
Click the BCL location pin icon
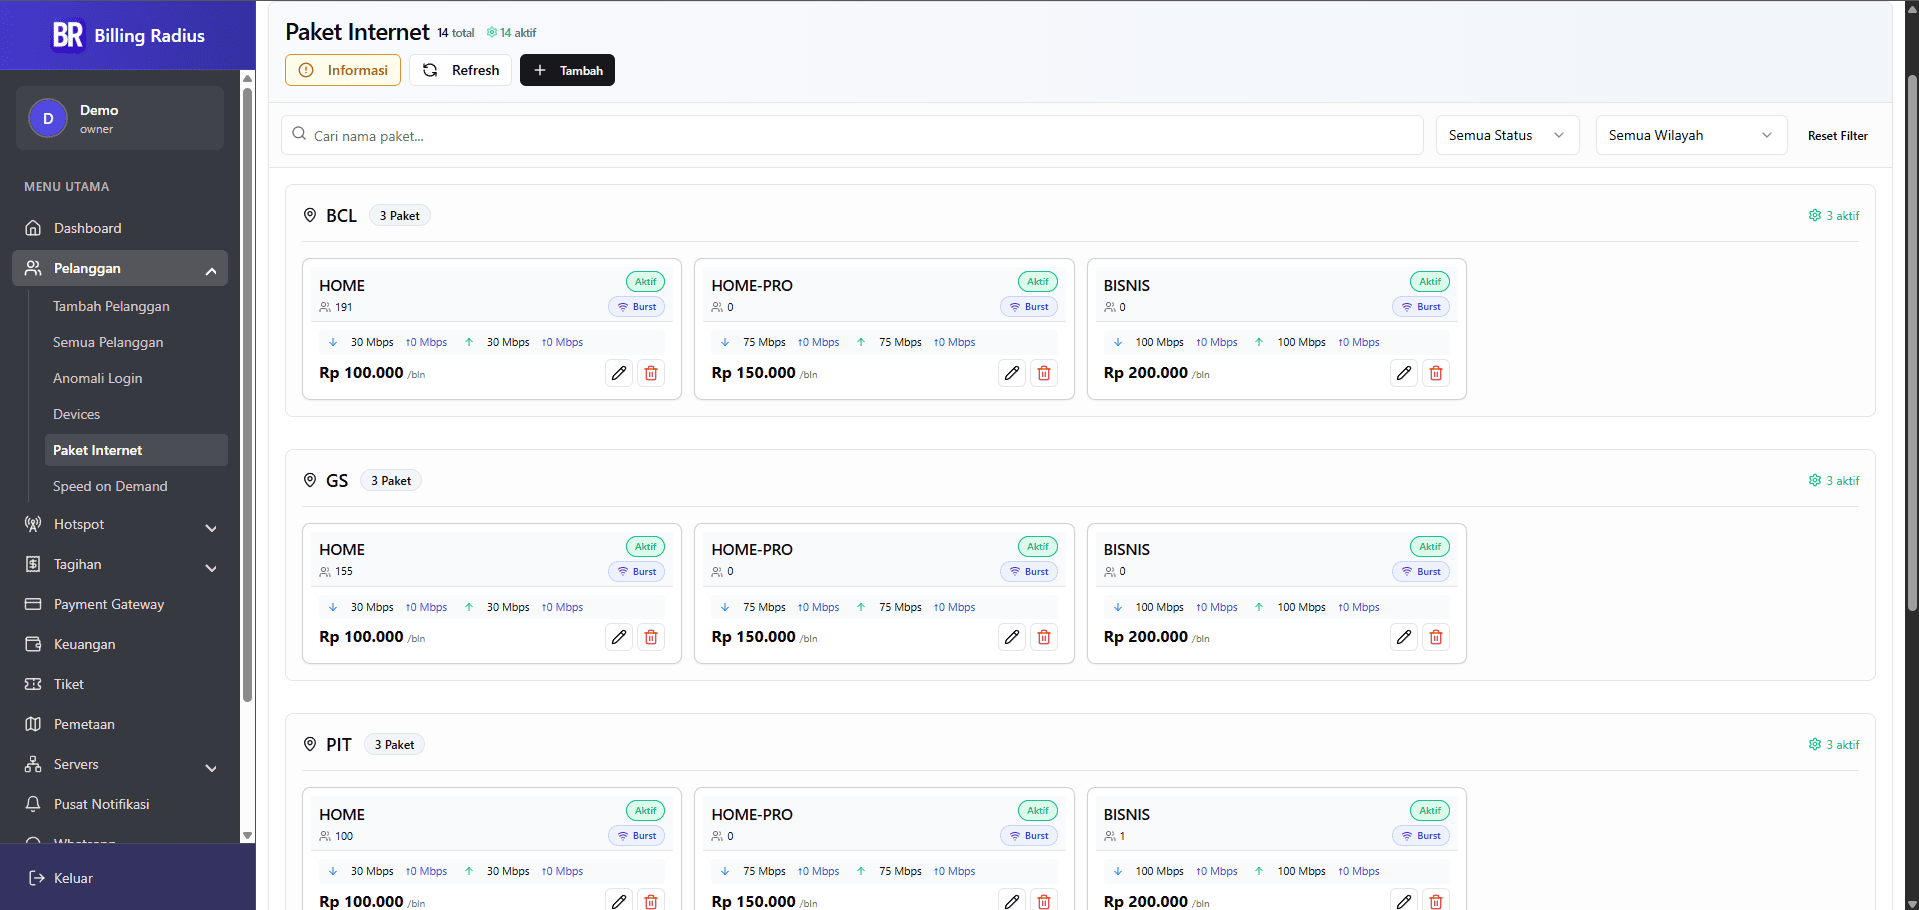tap(310, 215)
